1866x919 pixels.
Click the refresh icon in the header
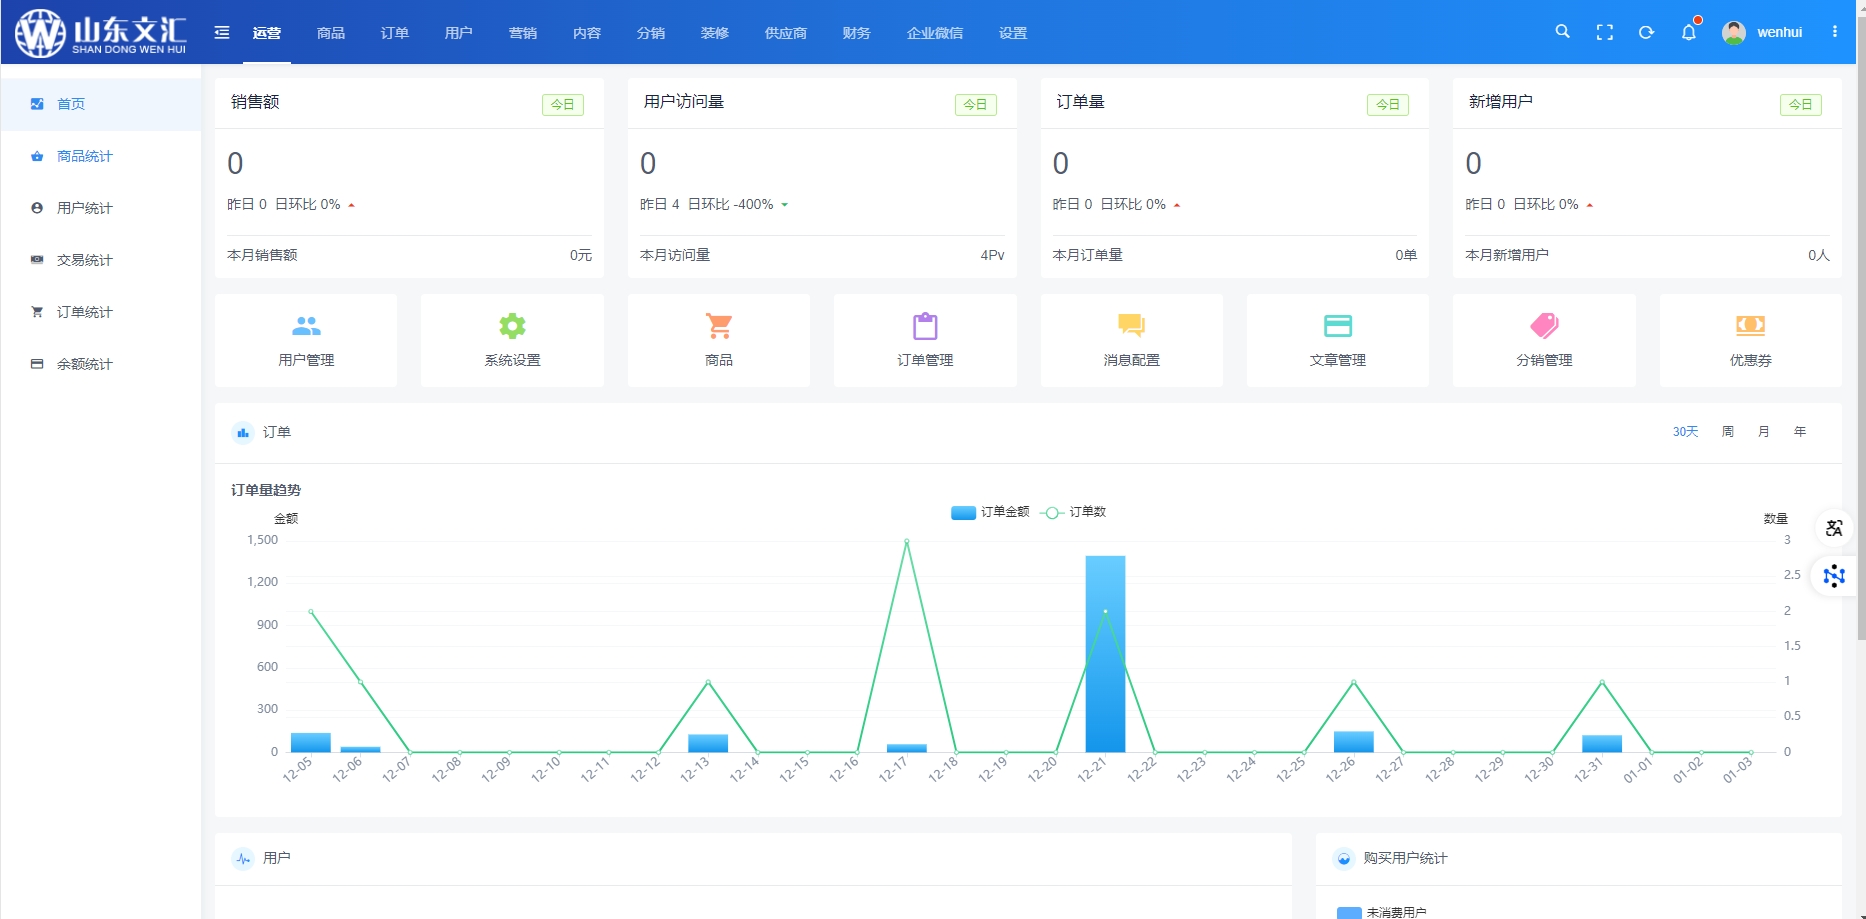tap(1646, 33)
